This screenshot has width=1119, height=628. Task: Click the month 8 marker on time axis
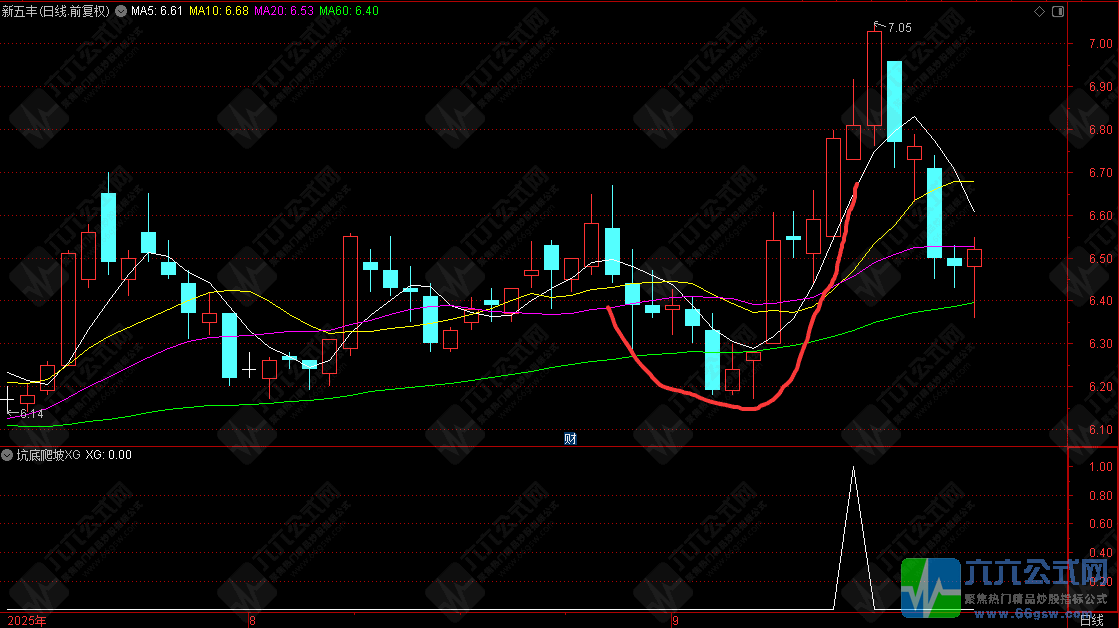coord(252,620)
